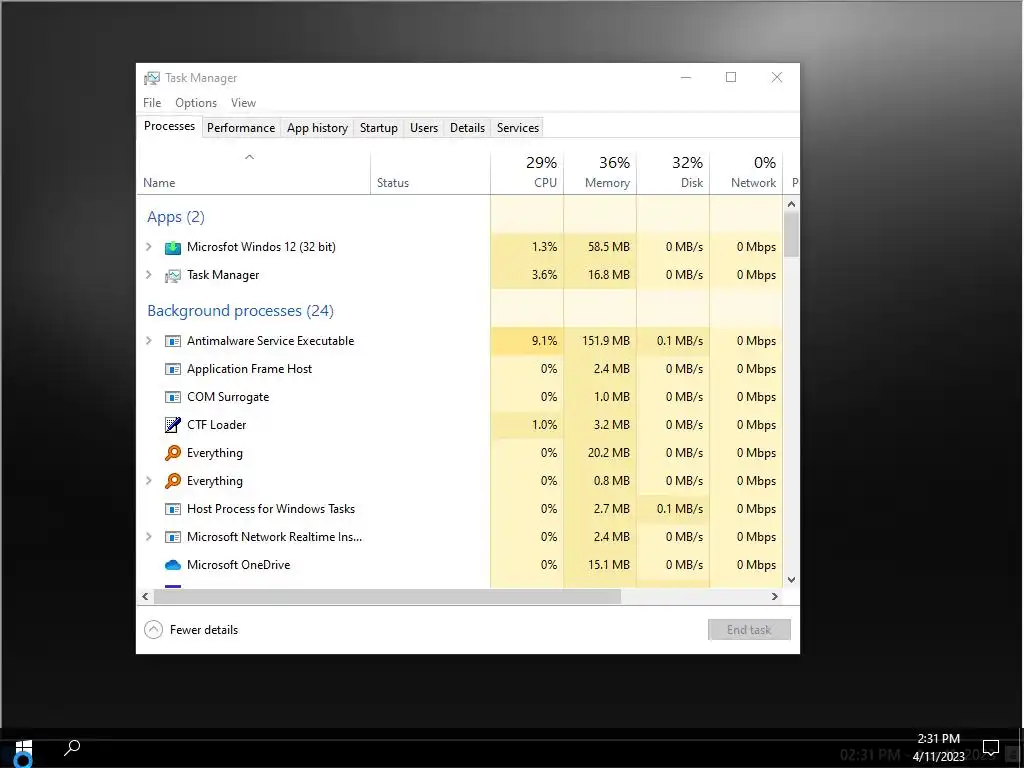Click the Microsoft Network Realtime Inspection icon

(172, 537)
